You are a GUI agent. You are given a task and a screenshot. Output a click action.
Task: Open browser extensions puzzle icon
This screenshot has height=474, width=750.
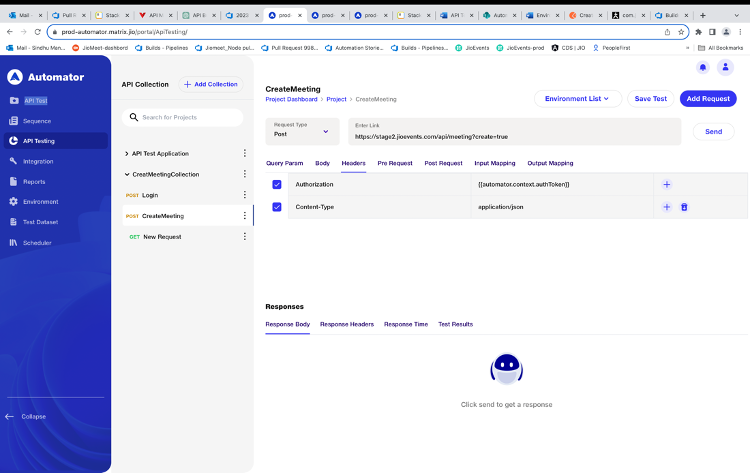tap(698, 32)
